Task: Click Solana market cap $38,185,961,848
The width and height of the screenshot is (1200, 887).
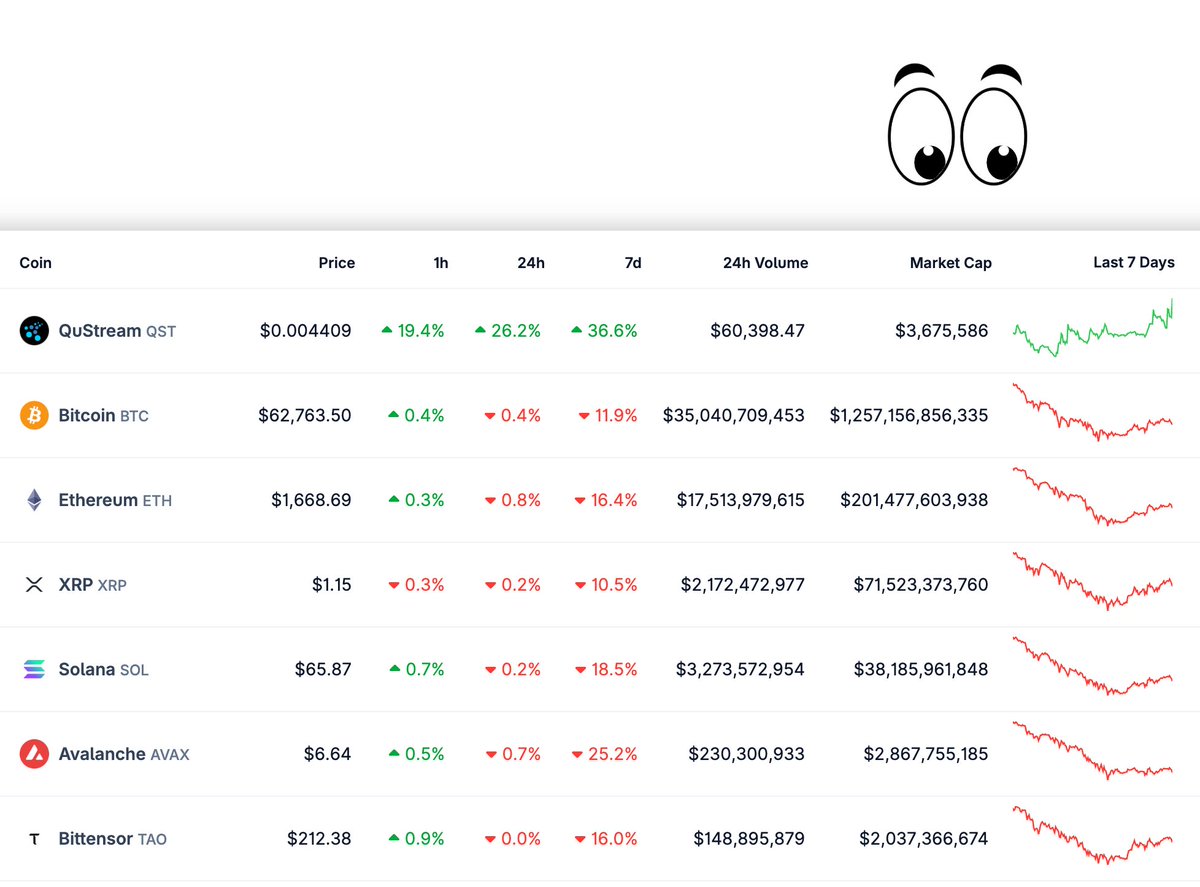Action: [920, 669]
